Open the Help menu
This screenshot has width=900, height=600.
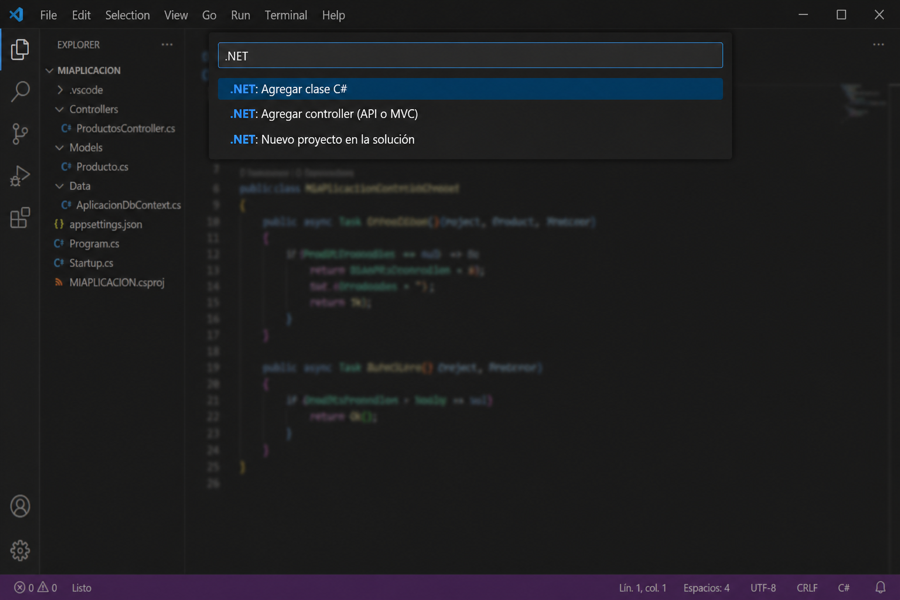333,15
